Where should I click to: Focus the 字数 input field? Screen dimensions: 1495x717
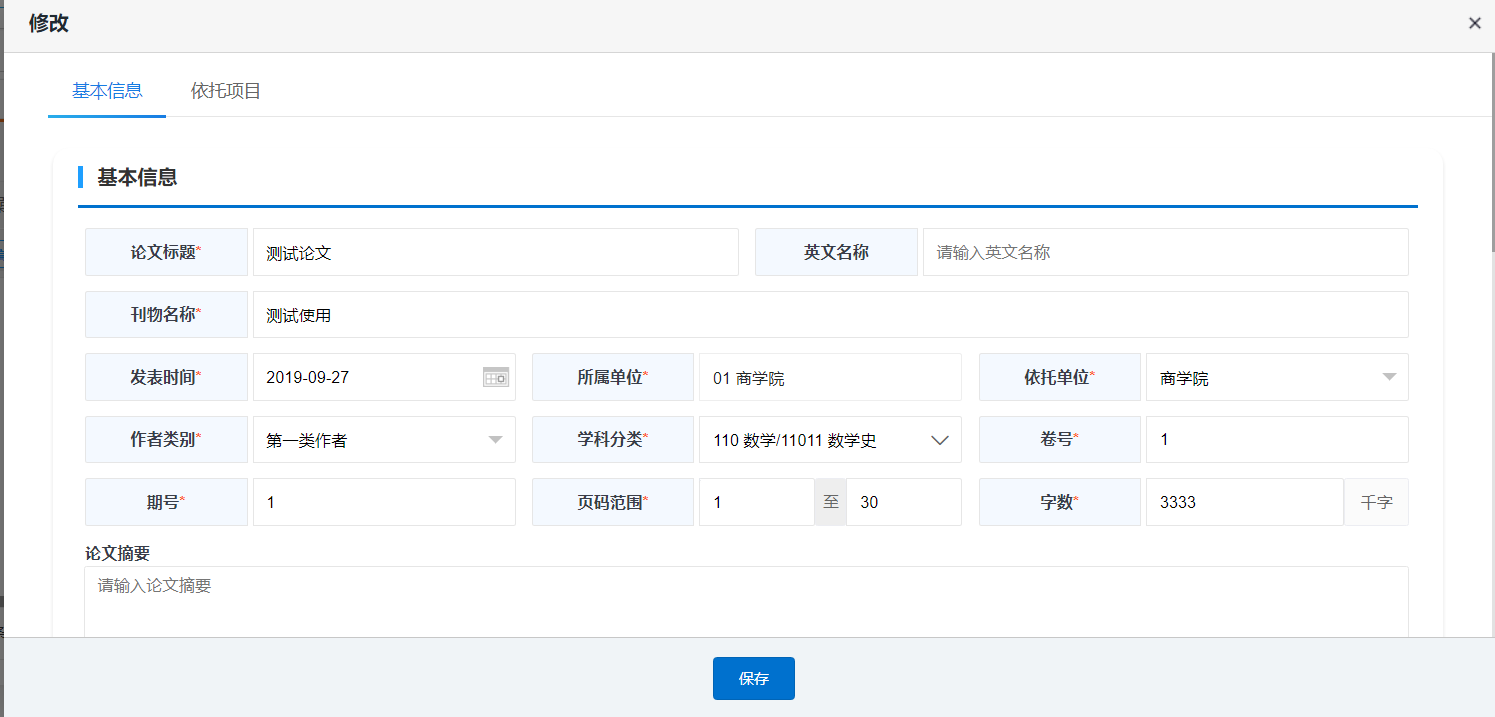pyautogui.click(x=1242, y=502)
